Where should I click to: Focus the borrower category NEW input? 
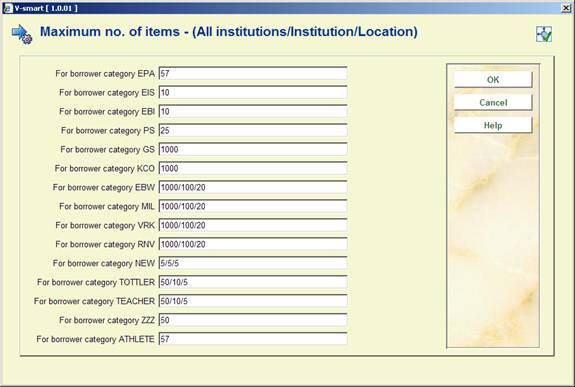click(253, 263)
